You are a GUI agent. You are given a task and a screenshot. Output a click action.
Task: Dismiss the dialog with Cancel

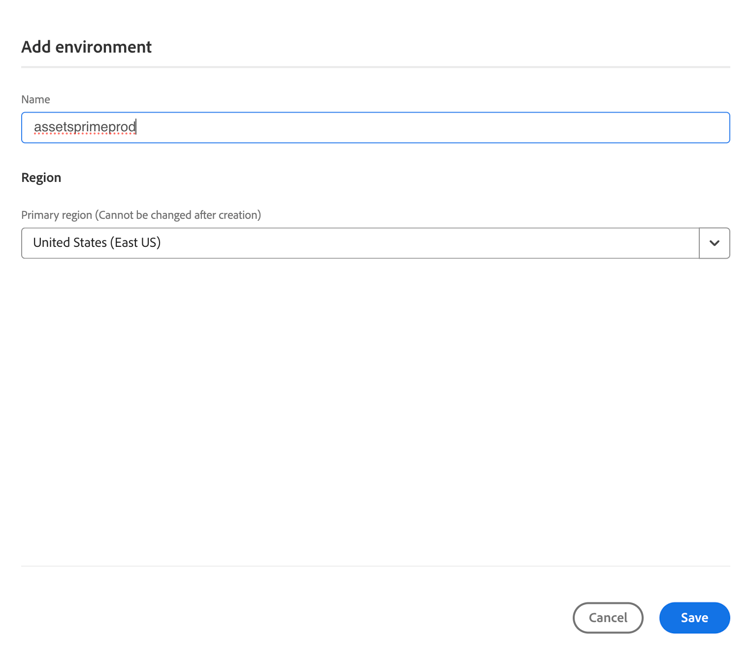(x=608, y=618)
